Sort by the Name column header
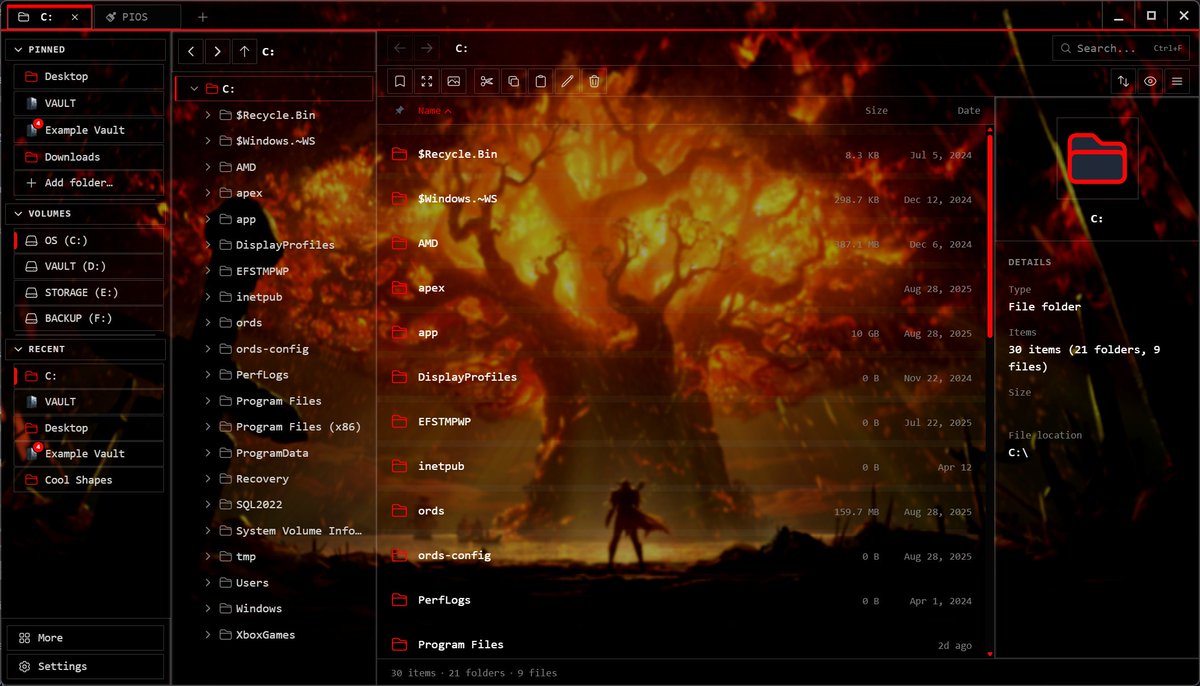This screenshot has height=686, width=1200. click(434, 111)
